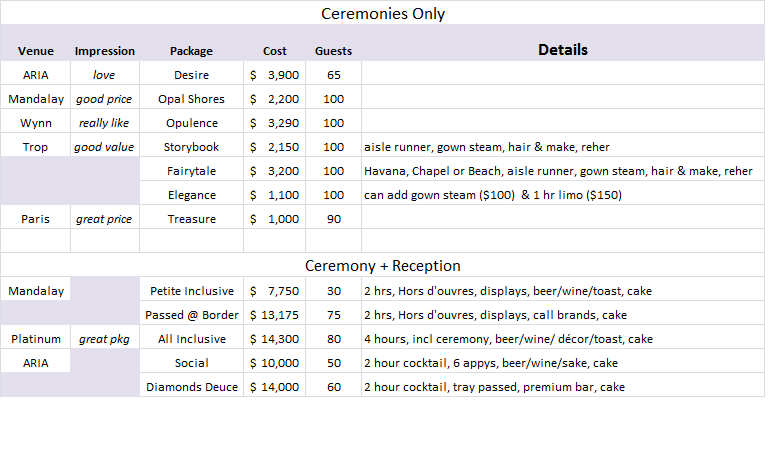The width and height of the screenshot is (768, 460).
Task: Click the Platinum venue cell
Action: [x=35, y=339]
